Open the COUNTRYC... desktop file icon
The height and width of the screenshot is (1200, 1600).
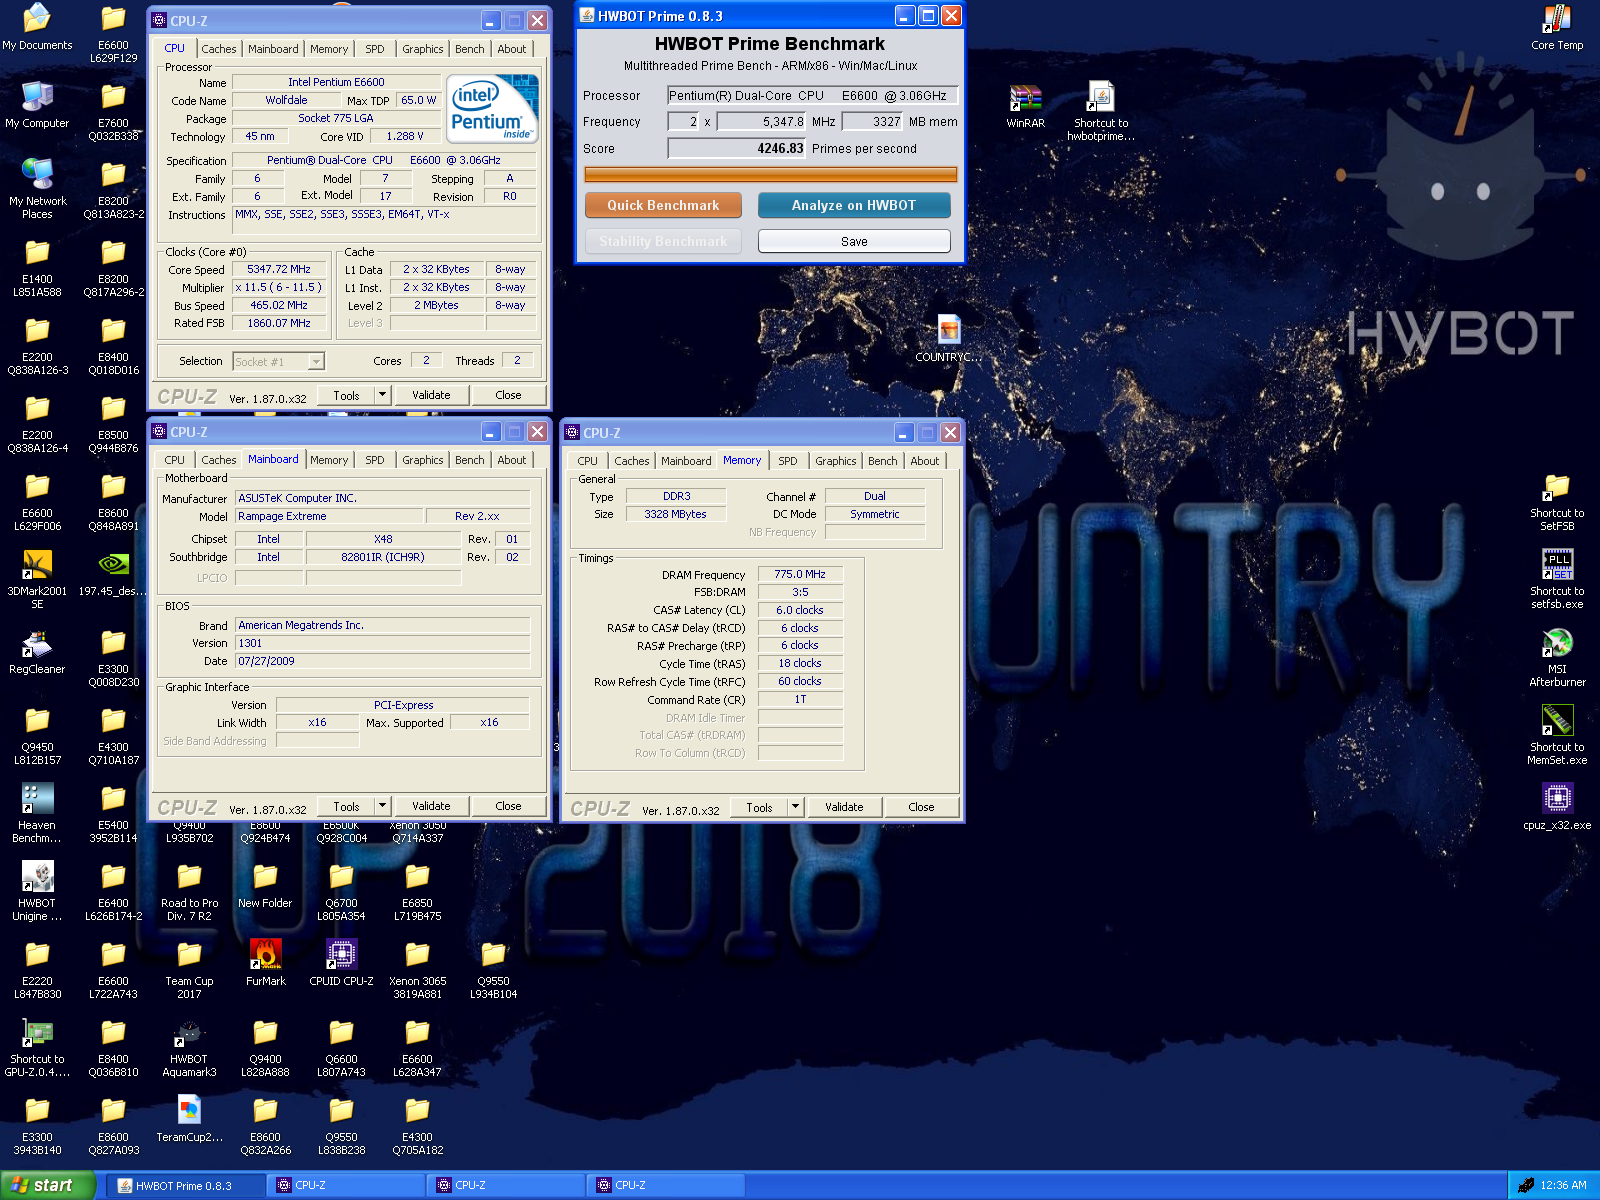coord(949,330)
